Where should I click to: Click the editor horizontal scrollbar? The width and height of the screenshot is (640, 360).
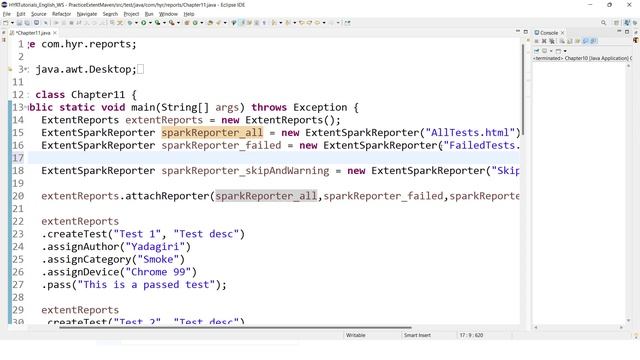(x=236, y=327)
